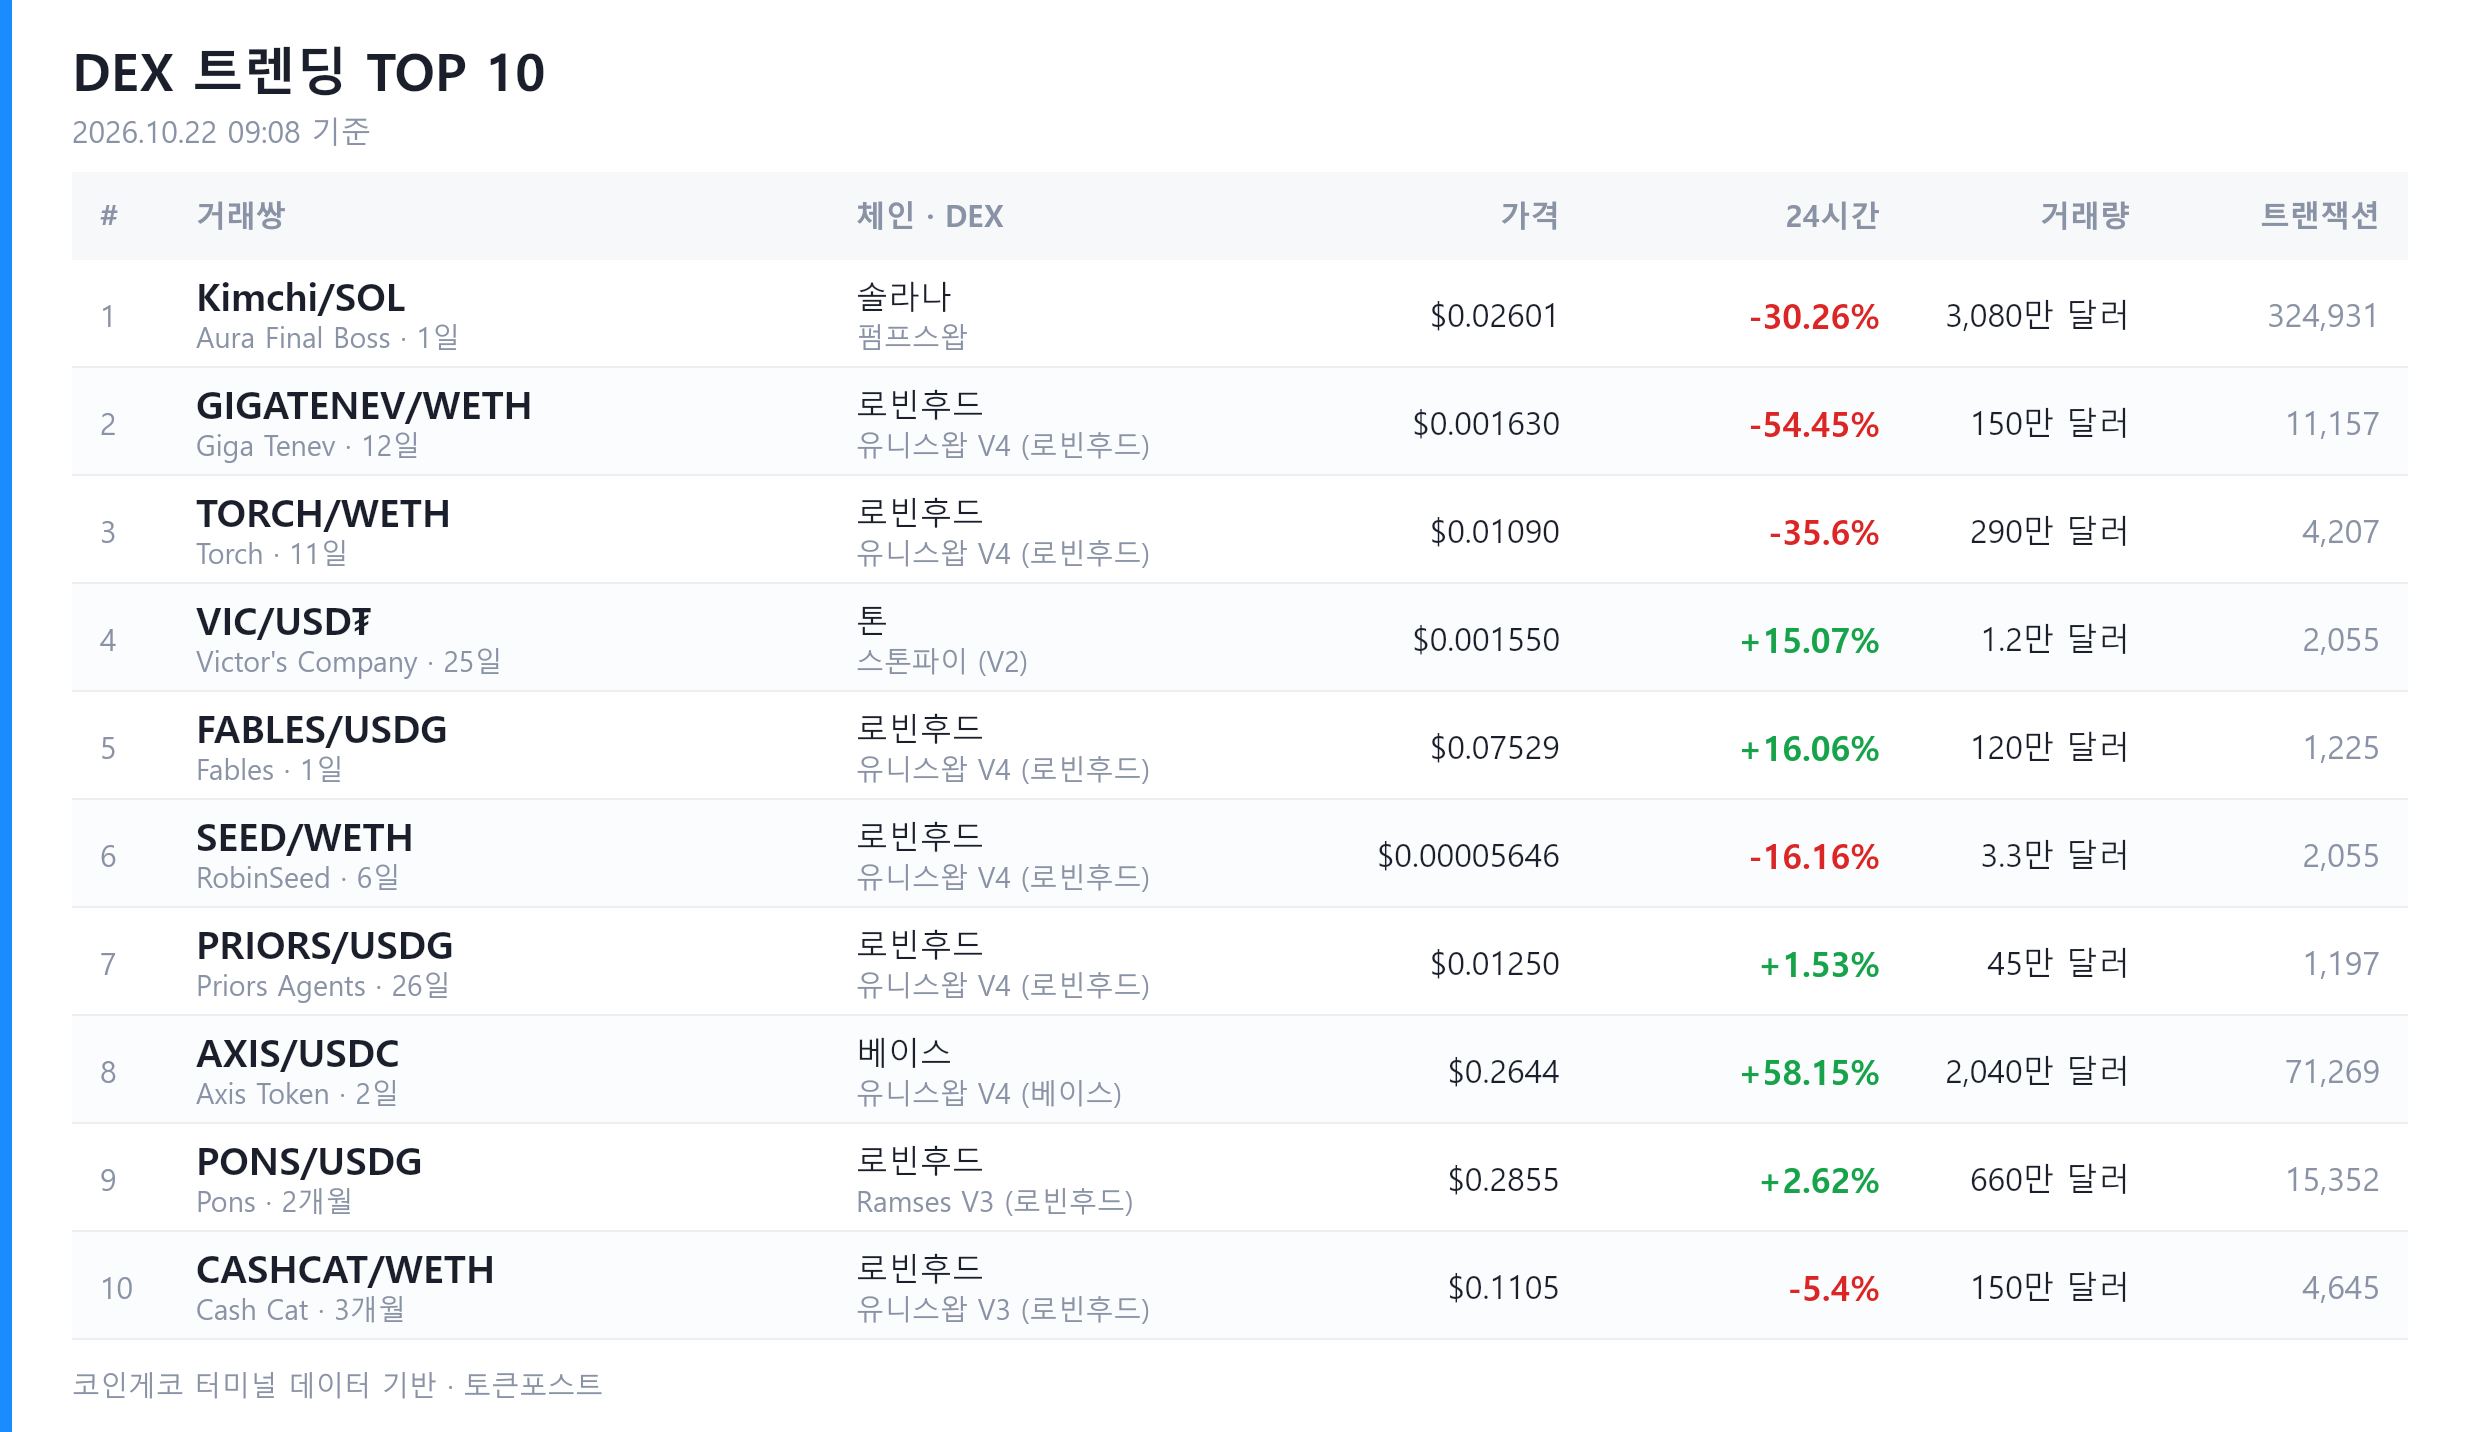Select the TORCH/WETH pair name
This screenshot has height=1432, width=2480.
tap(323, 514)
